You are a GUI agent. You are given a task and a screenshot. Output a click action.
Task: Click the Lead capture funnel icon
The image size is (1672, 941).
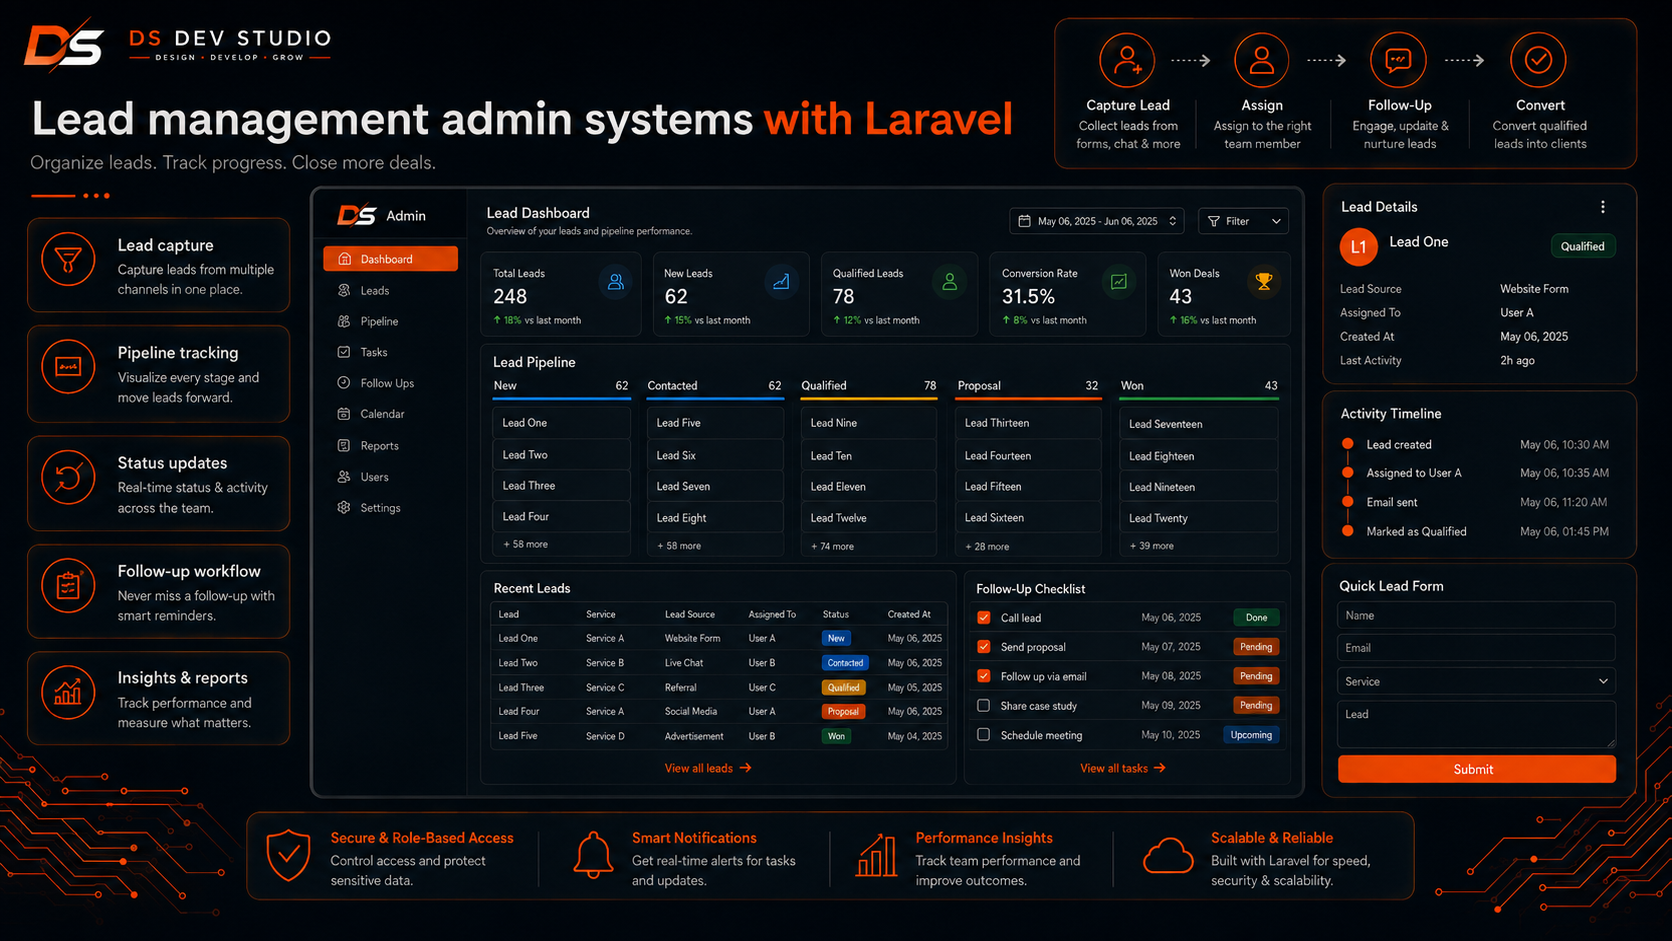68,259
